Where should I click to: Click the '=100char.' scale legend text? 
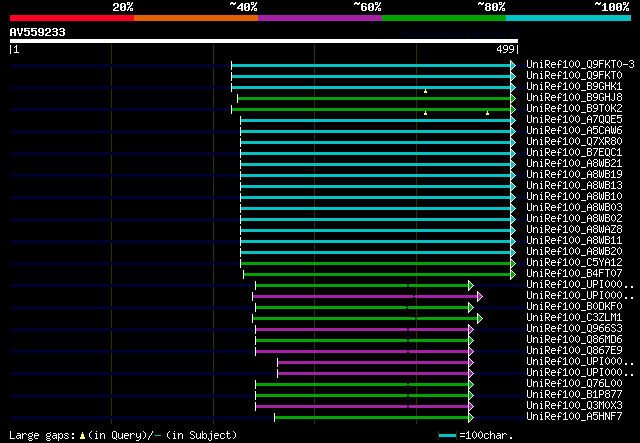(486, 435)
